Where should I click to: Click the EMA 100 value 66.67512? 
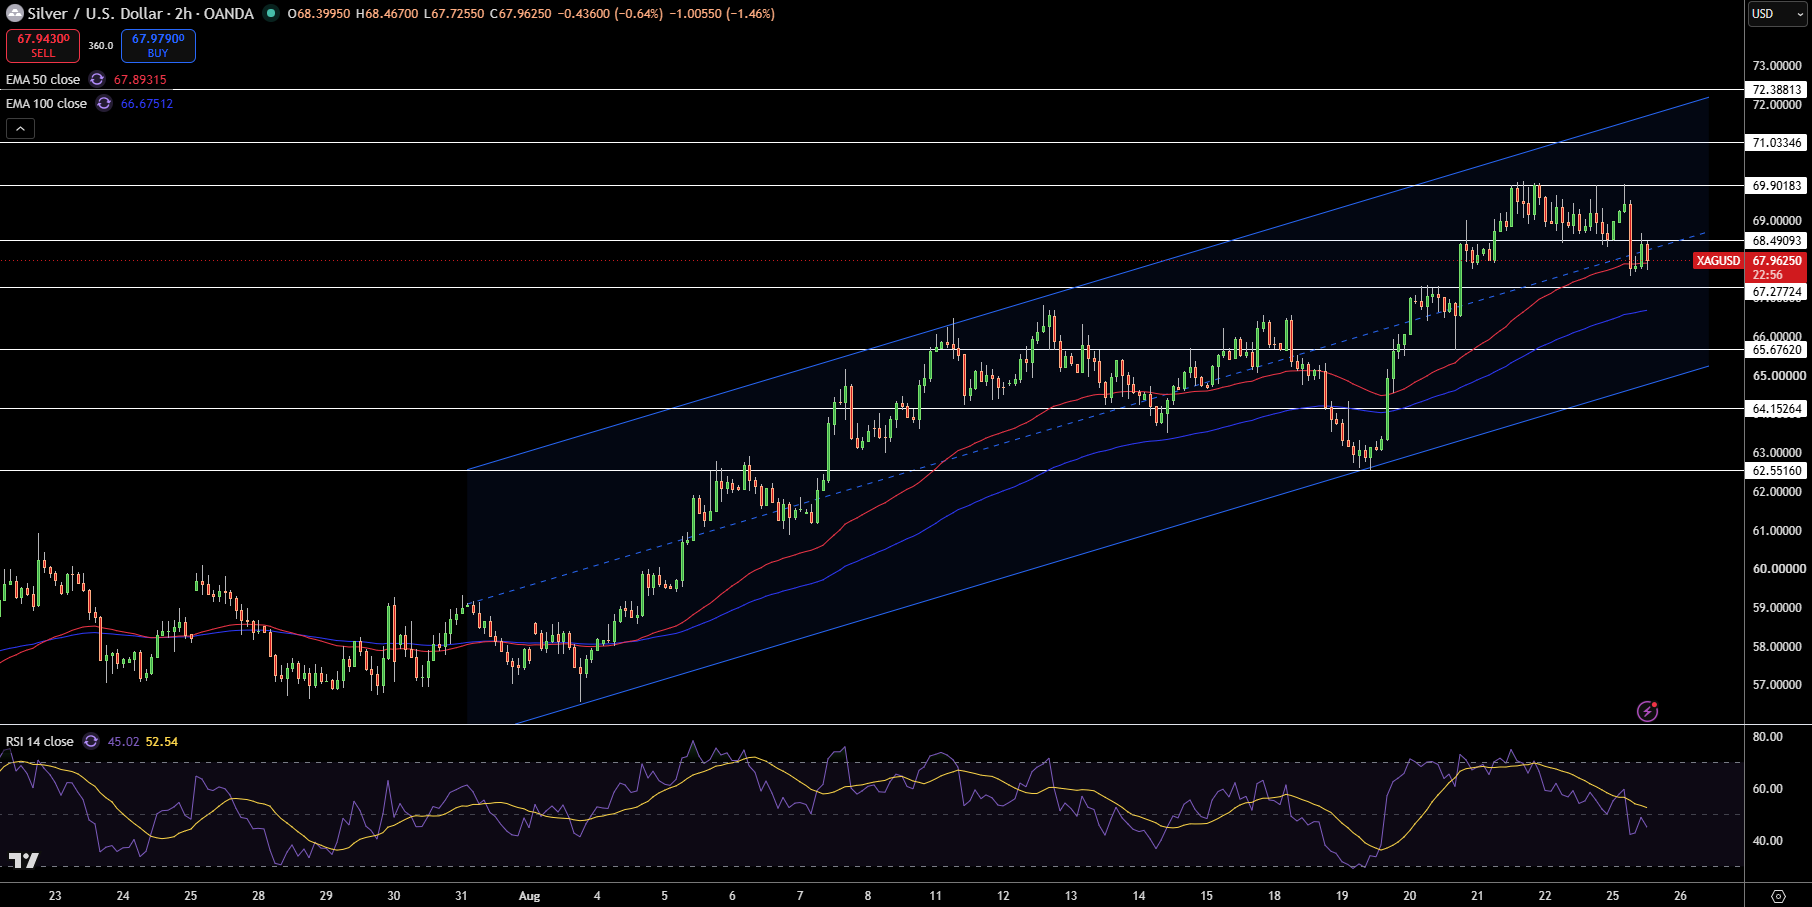tap(147, 103)
